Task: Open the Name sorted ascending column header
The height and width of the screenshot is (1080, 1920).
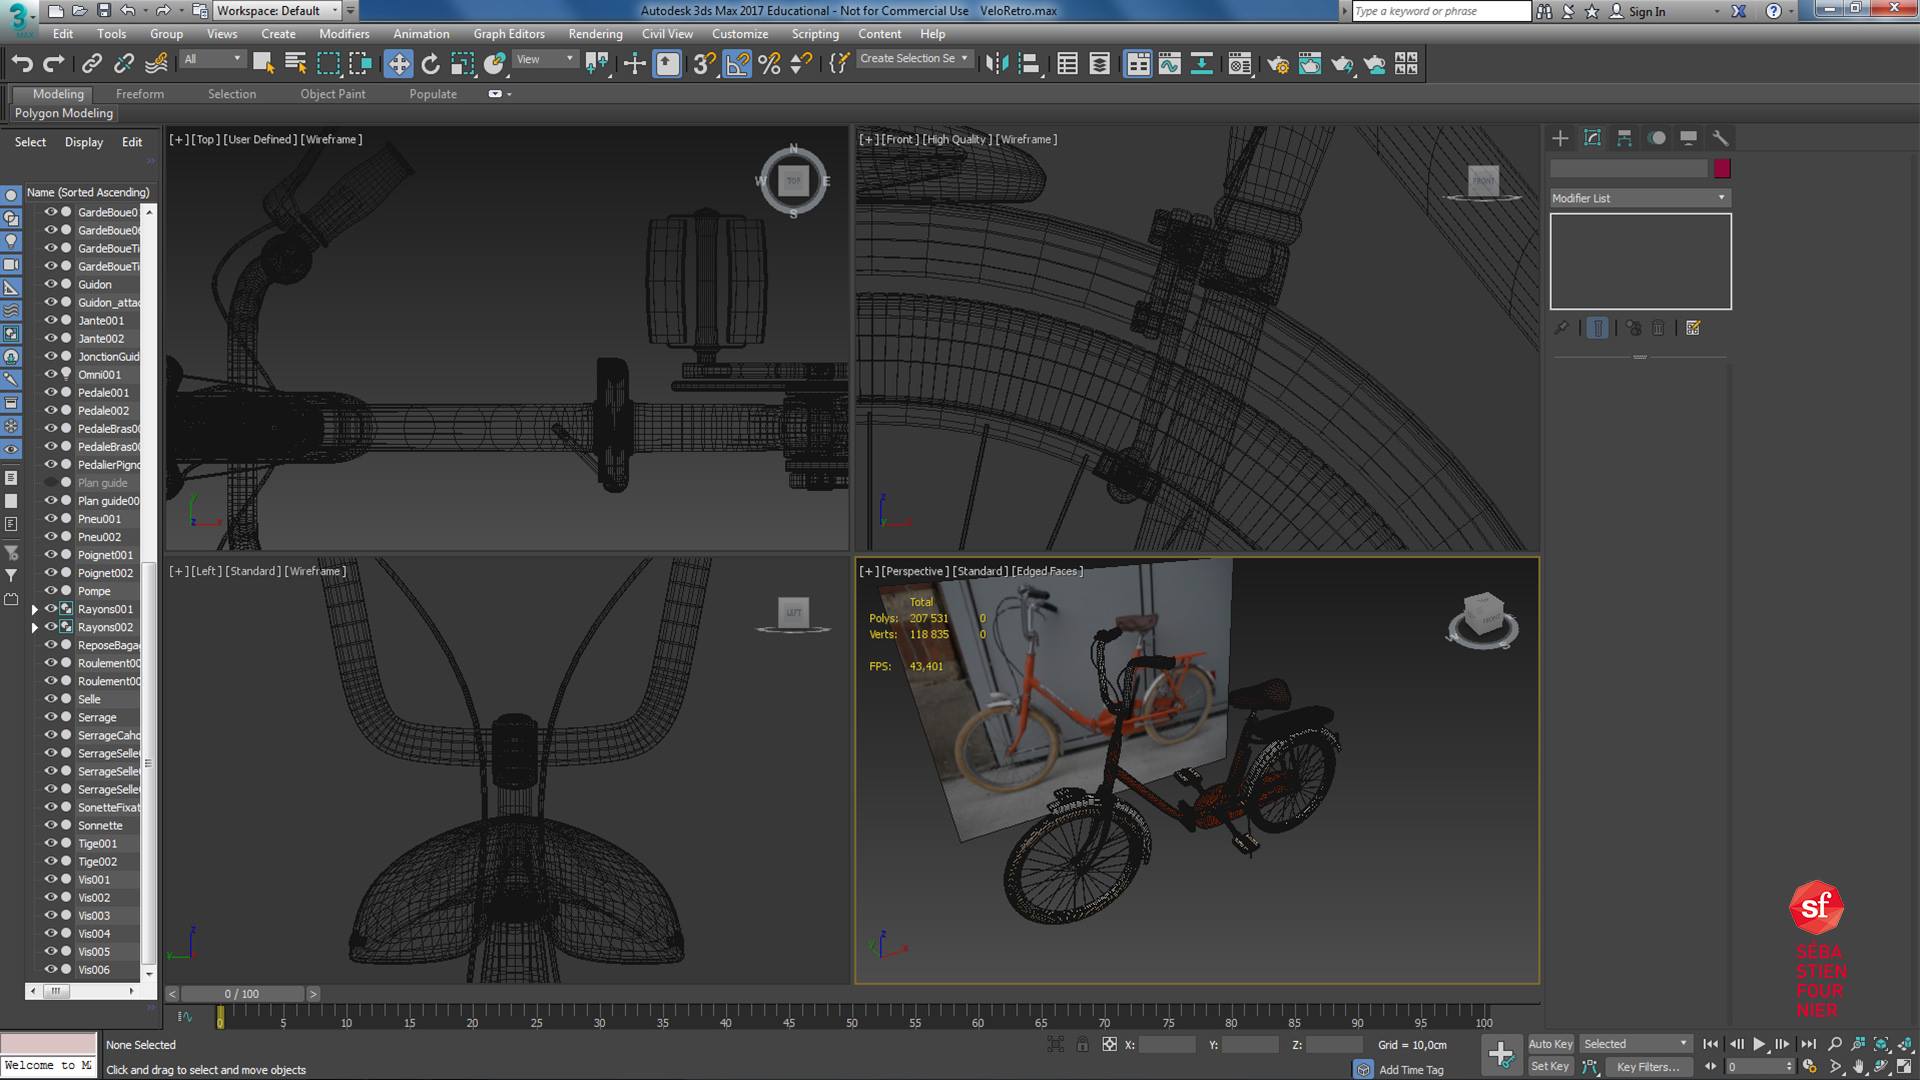Action: pyautogui.click(x=88, y=192)
